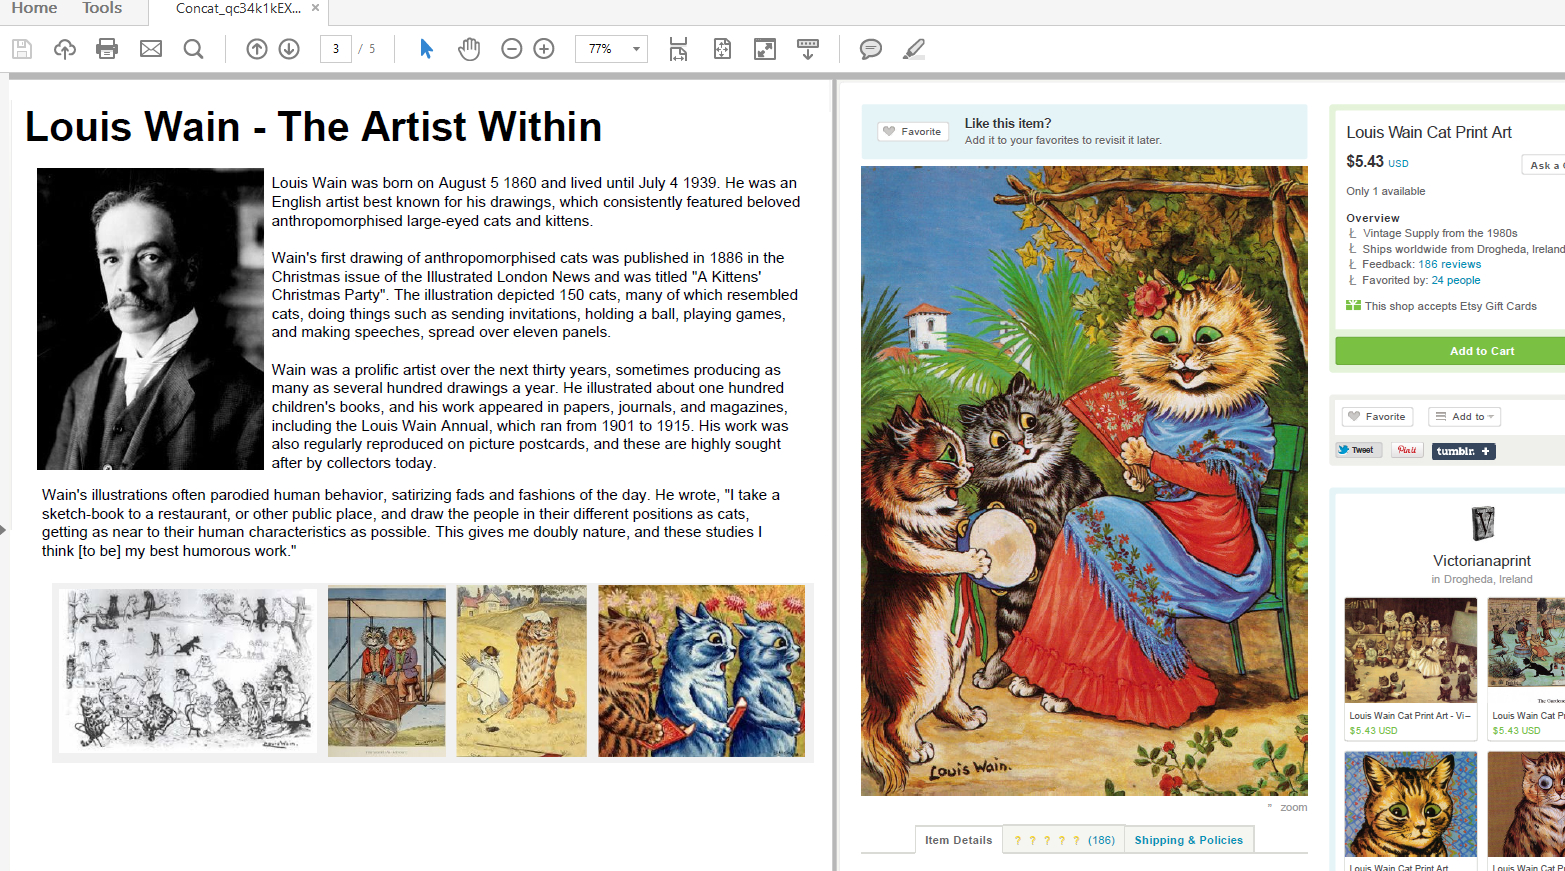This screenshot has width=1565, height=871.
Task: Open the Find text search tool
Action: point(194,49)
